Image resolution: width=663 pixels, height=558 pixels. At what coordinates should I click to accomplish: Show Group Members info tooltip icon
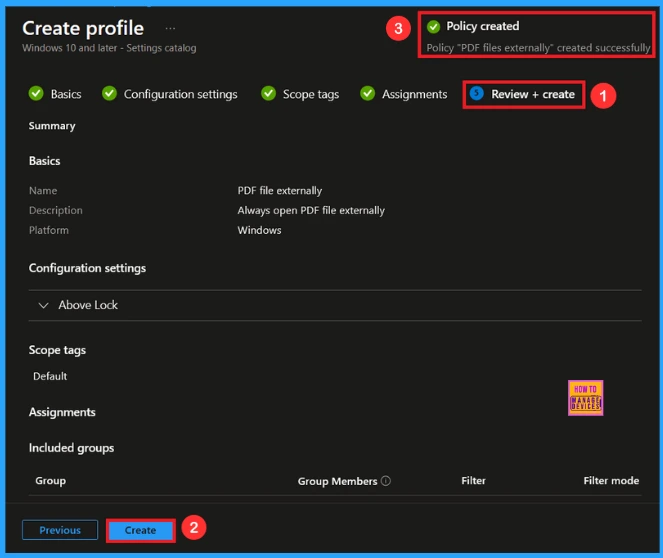click(x=386, y=481)
